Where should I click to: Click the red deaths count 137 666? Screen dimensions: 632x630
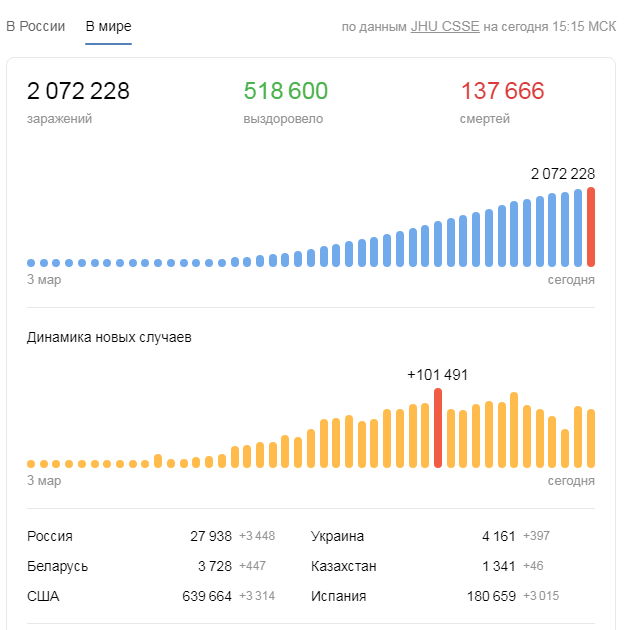(x=503, y=92)
